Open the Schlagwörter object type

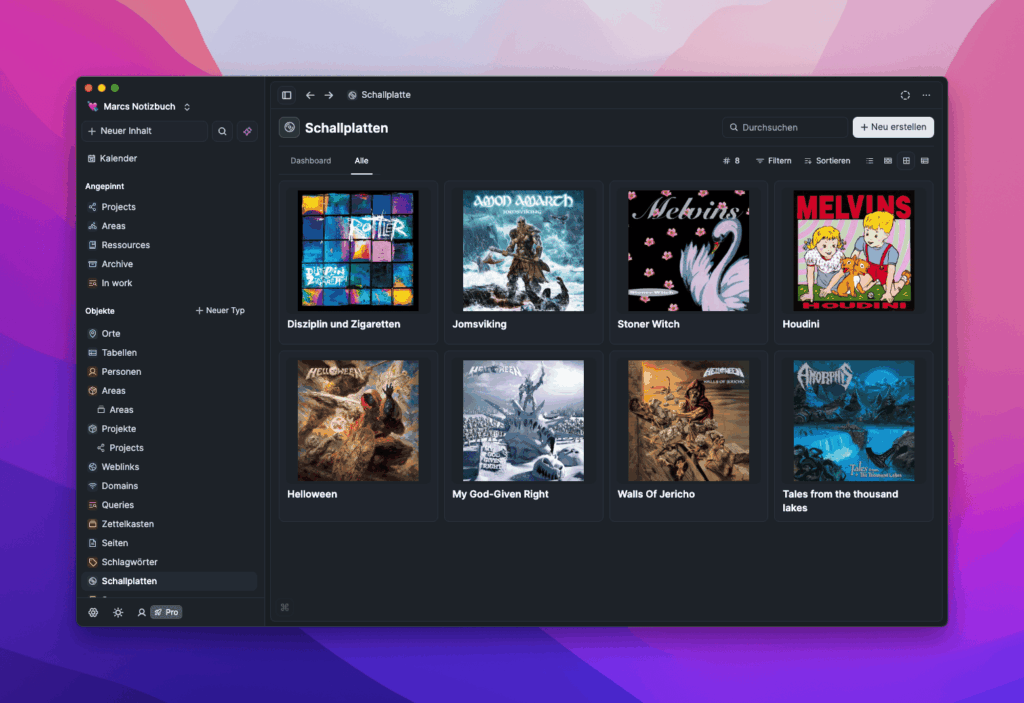click(x=169, y=562)
